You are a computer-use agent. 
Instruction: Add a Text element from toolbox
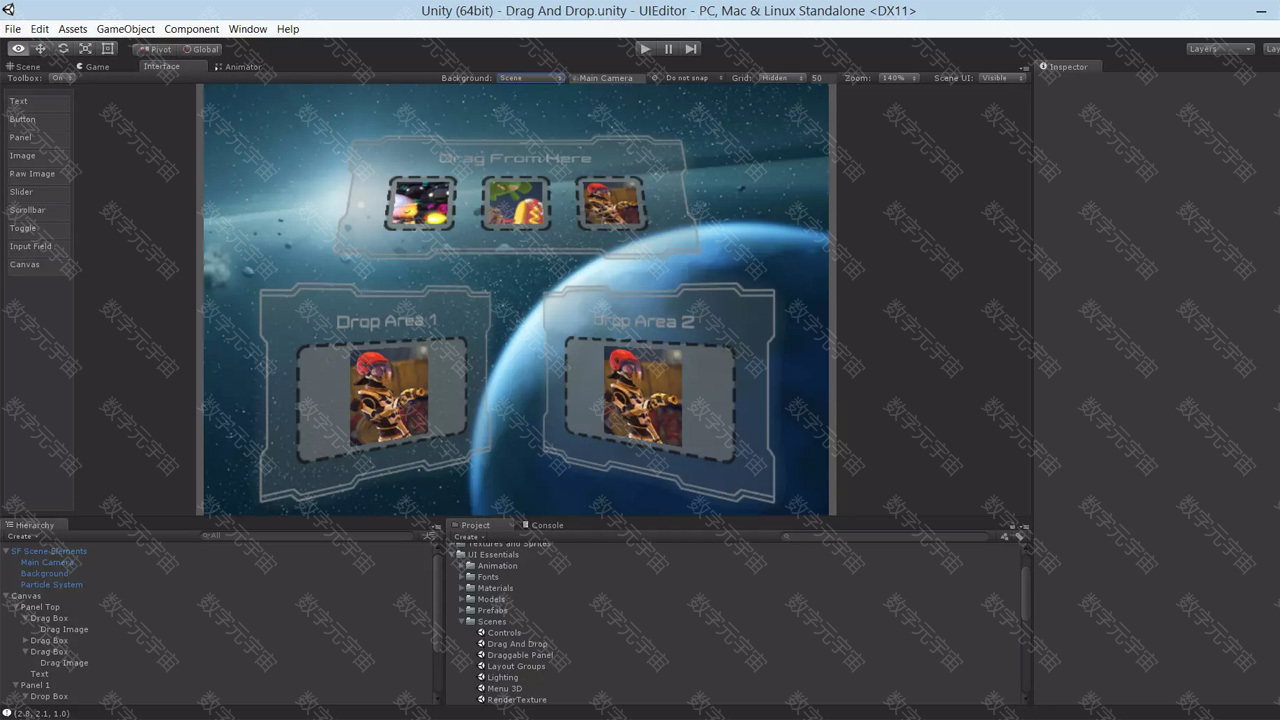click(x=39, y=101)
